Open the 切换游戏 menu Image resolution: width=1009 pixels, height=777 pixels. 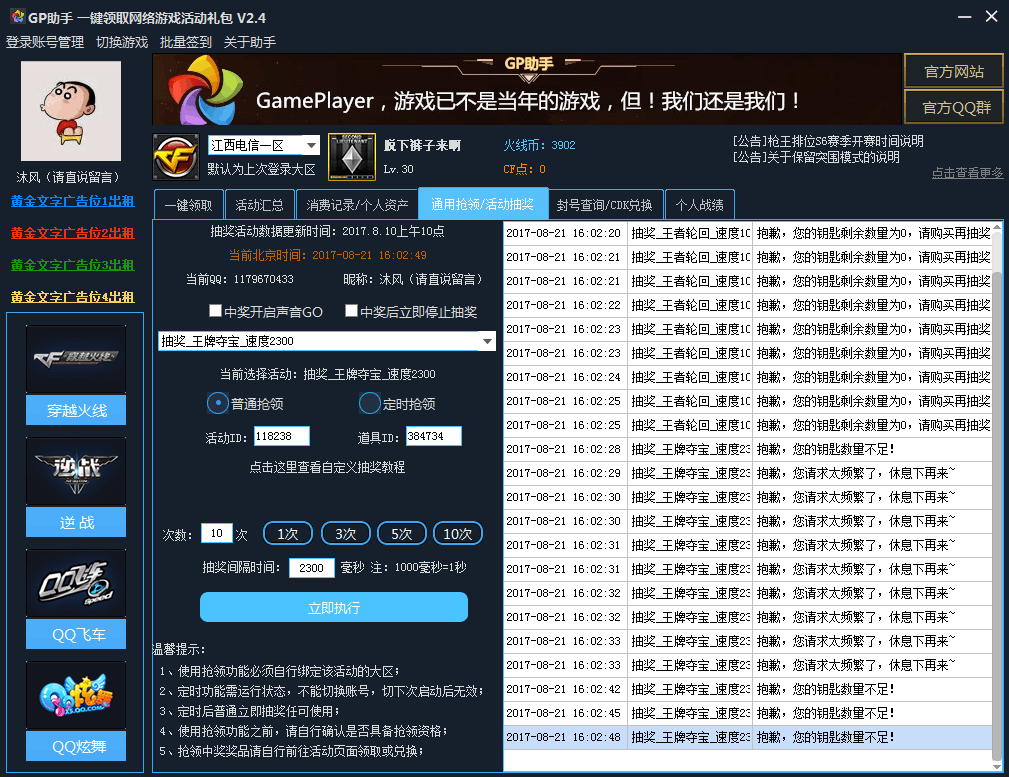[122, 42]
